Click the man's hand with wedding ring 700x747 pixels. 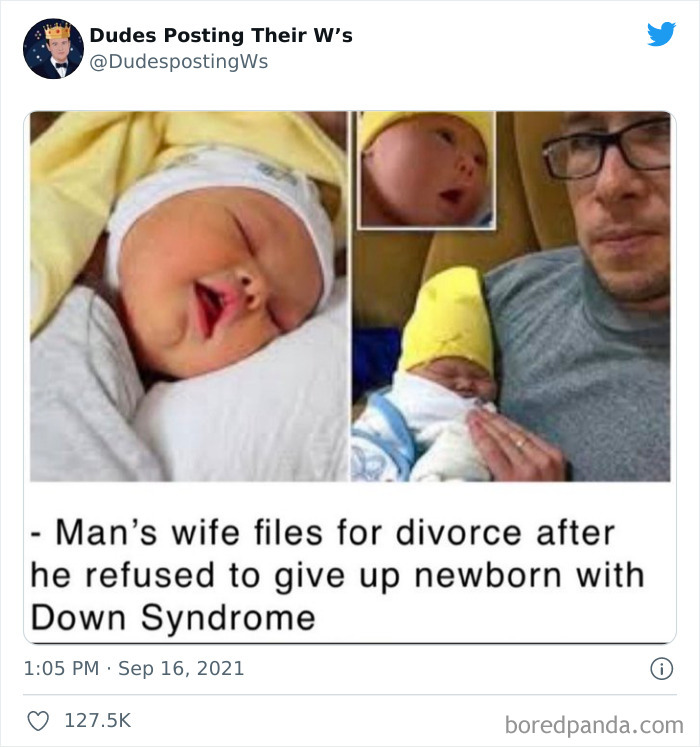(515, 445)
